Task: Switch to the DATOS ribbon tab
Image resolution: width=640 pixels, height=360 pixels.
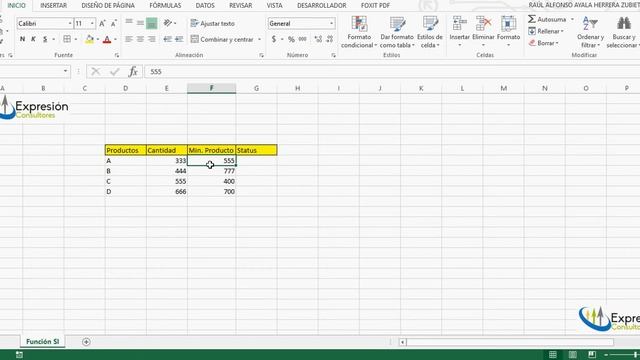Action: pyautogui.click(x=205, y=5)
